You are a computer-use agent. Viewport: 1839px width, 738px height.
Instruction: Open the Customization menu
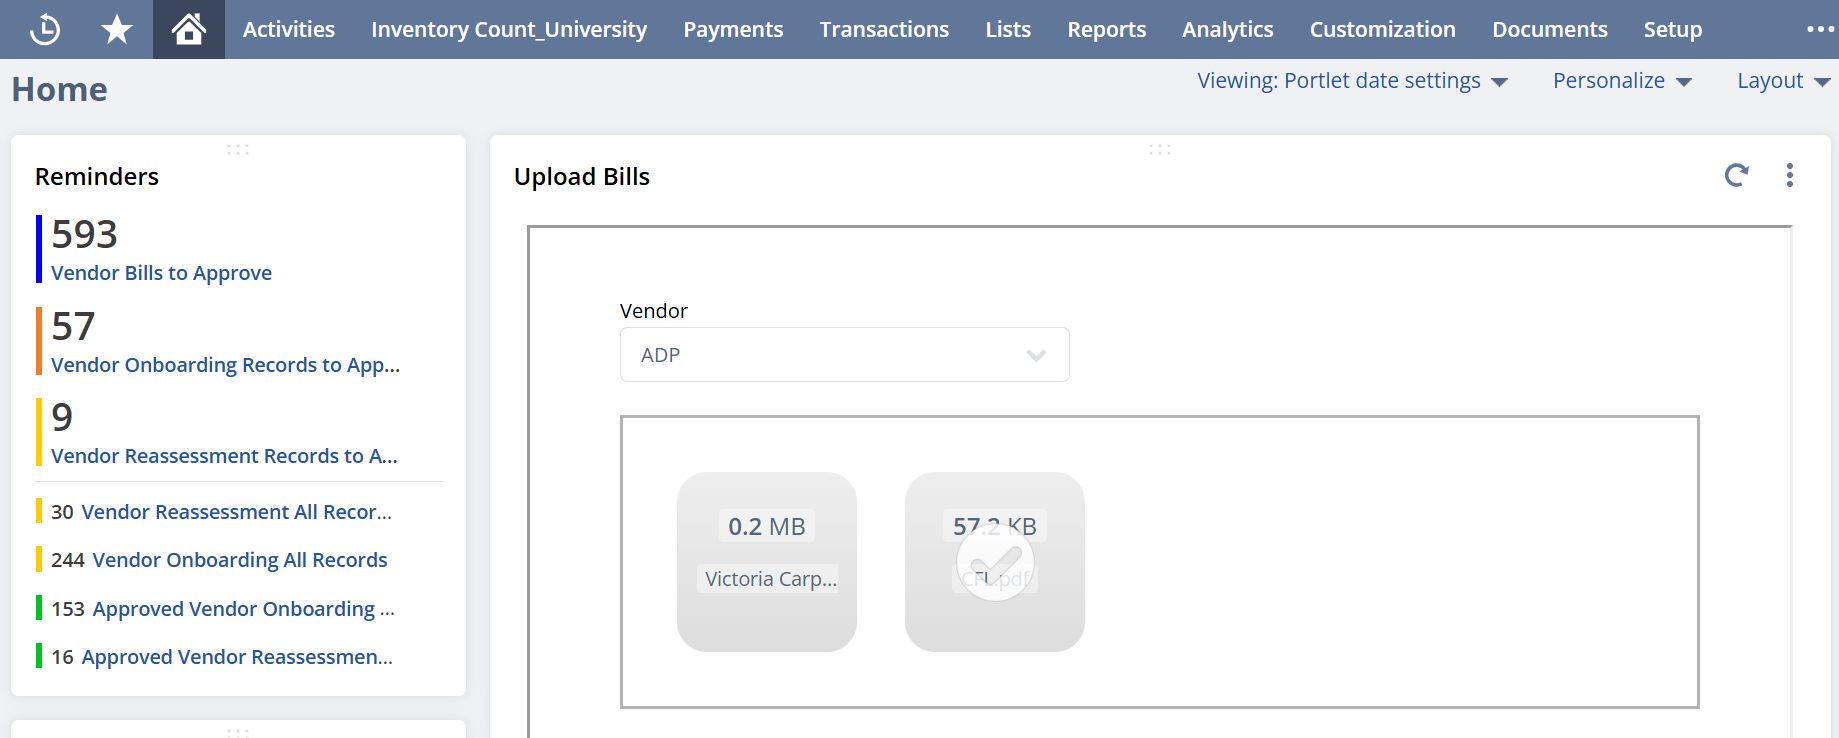(1383, 30)
